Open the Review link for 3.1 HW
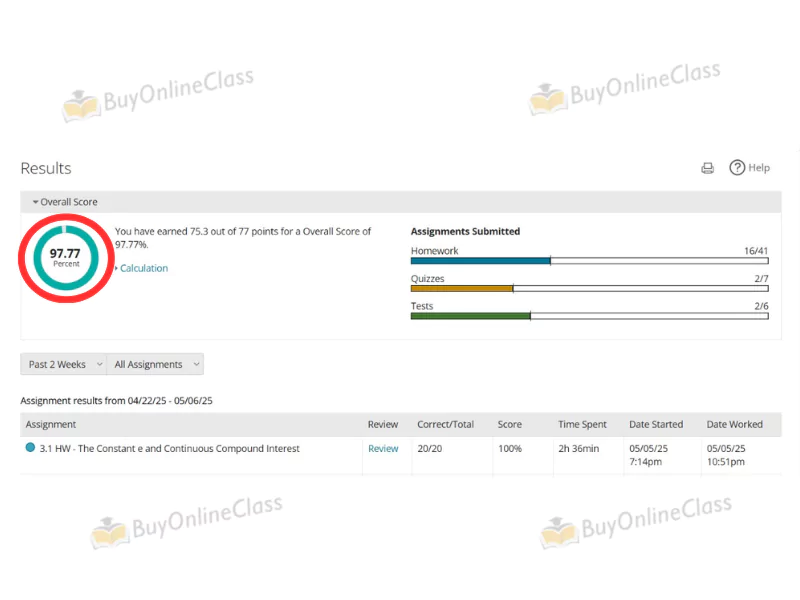Screen dimensions: 800x600 click(383, 448)
